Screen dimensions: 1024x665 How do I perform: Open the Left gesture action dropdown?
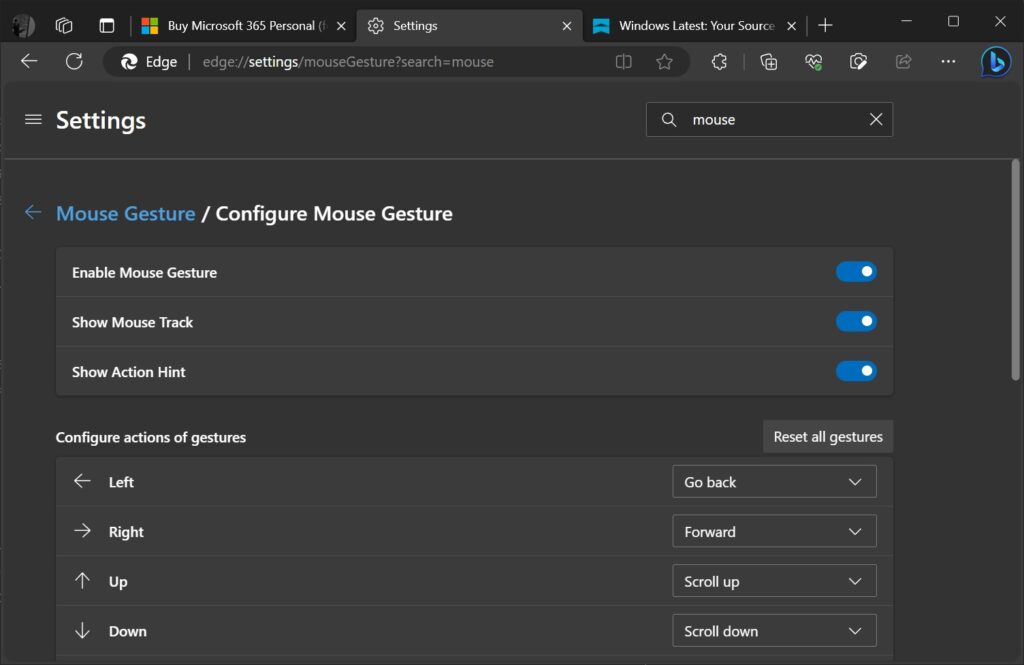point(774,481)
